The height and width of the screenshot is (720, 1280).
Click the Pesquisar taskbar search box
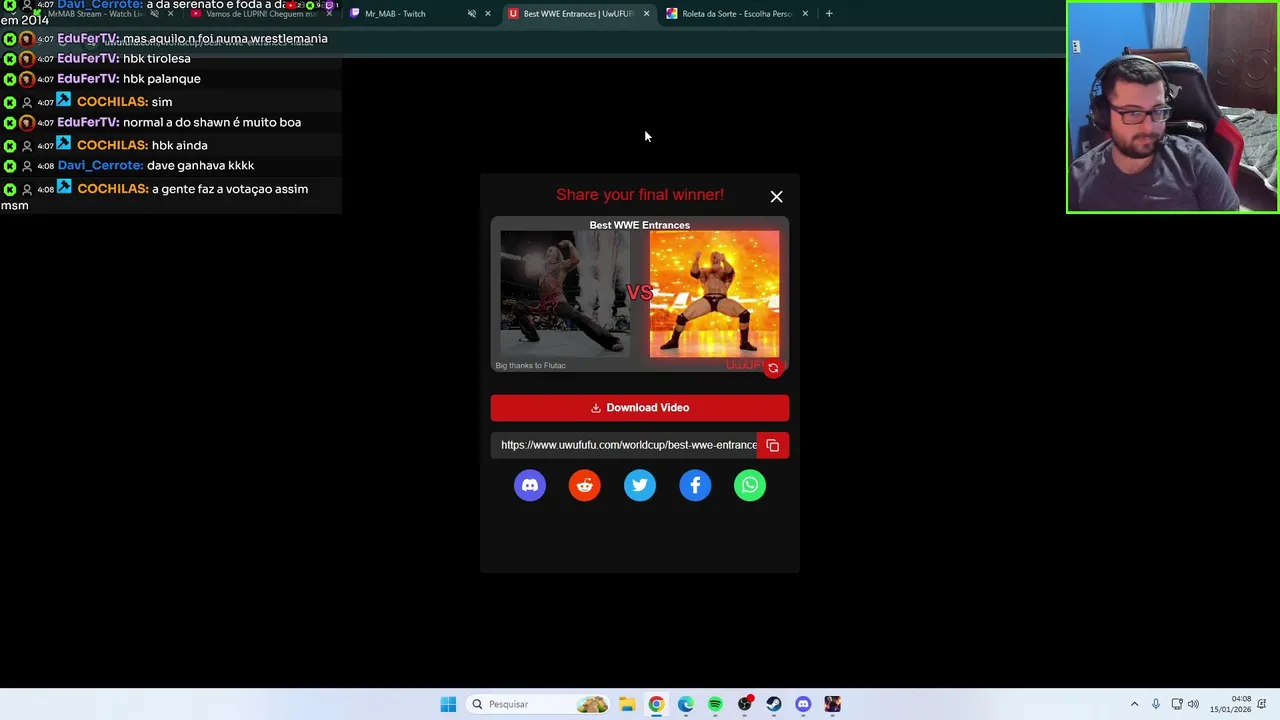(538, 704)
